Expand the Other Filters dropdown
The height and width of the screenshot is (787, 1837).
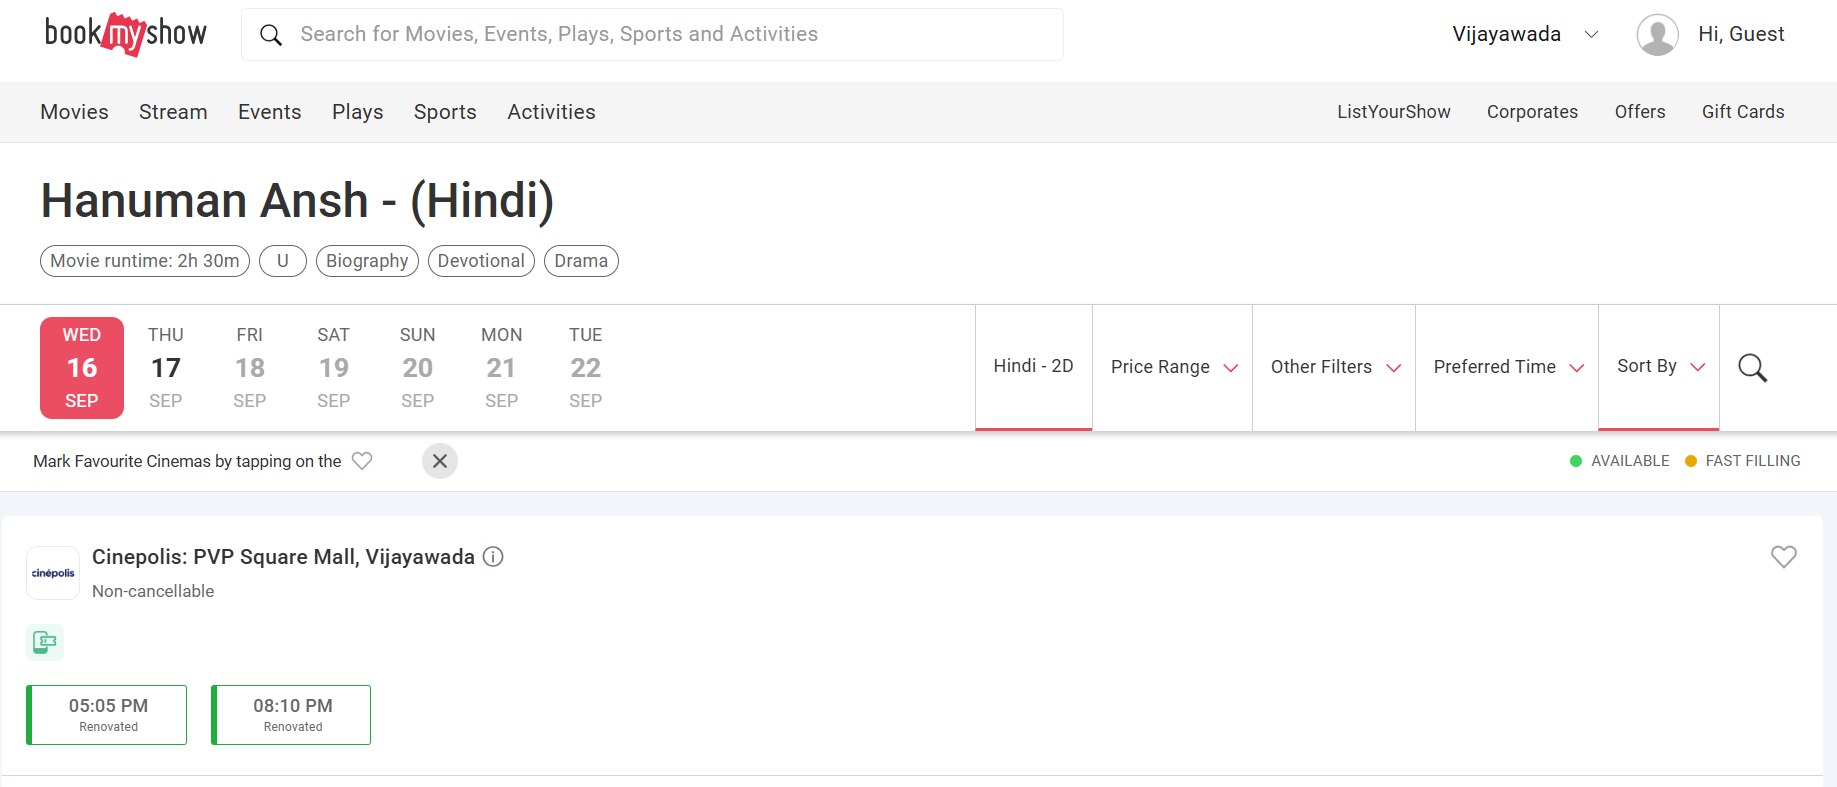(1334, 367)
